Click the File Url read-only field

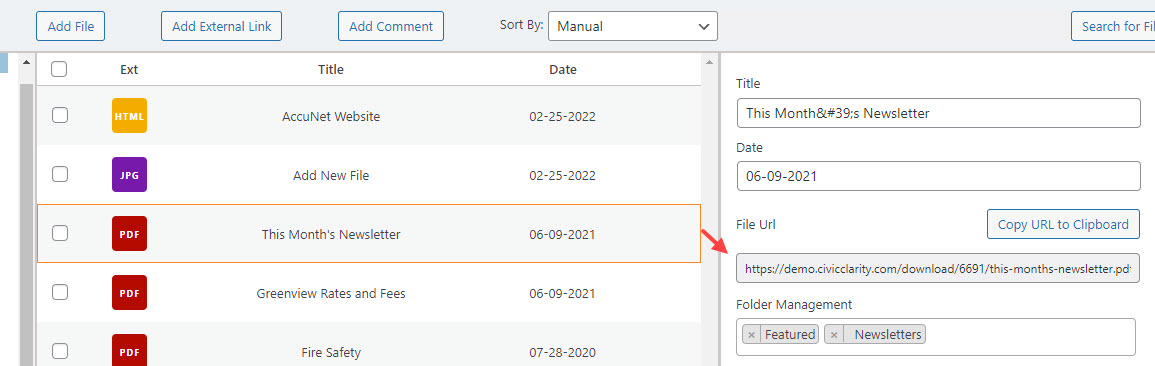938,269
